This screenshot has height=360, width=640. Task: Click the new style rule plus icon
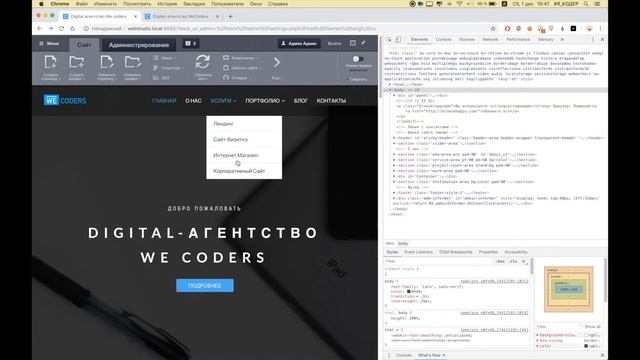[x=524, y=261]
